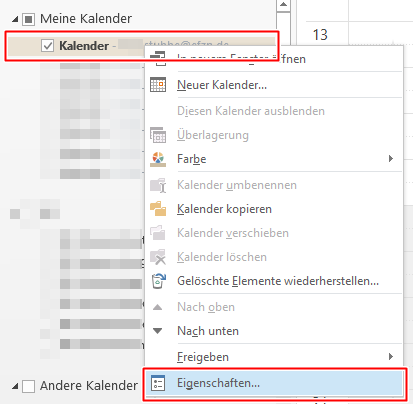Viewport: 413px width, 404px height.
Task: Click the Kalender kopieren folder icon
Action: click(158, 209)
